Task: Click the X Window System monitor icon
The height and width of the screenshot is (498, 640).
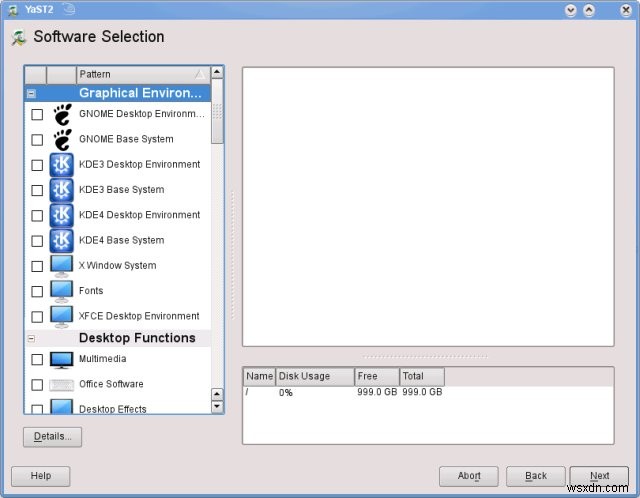Action: pos(62,266)
